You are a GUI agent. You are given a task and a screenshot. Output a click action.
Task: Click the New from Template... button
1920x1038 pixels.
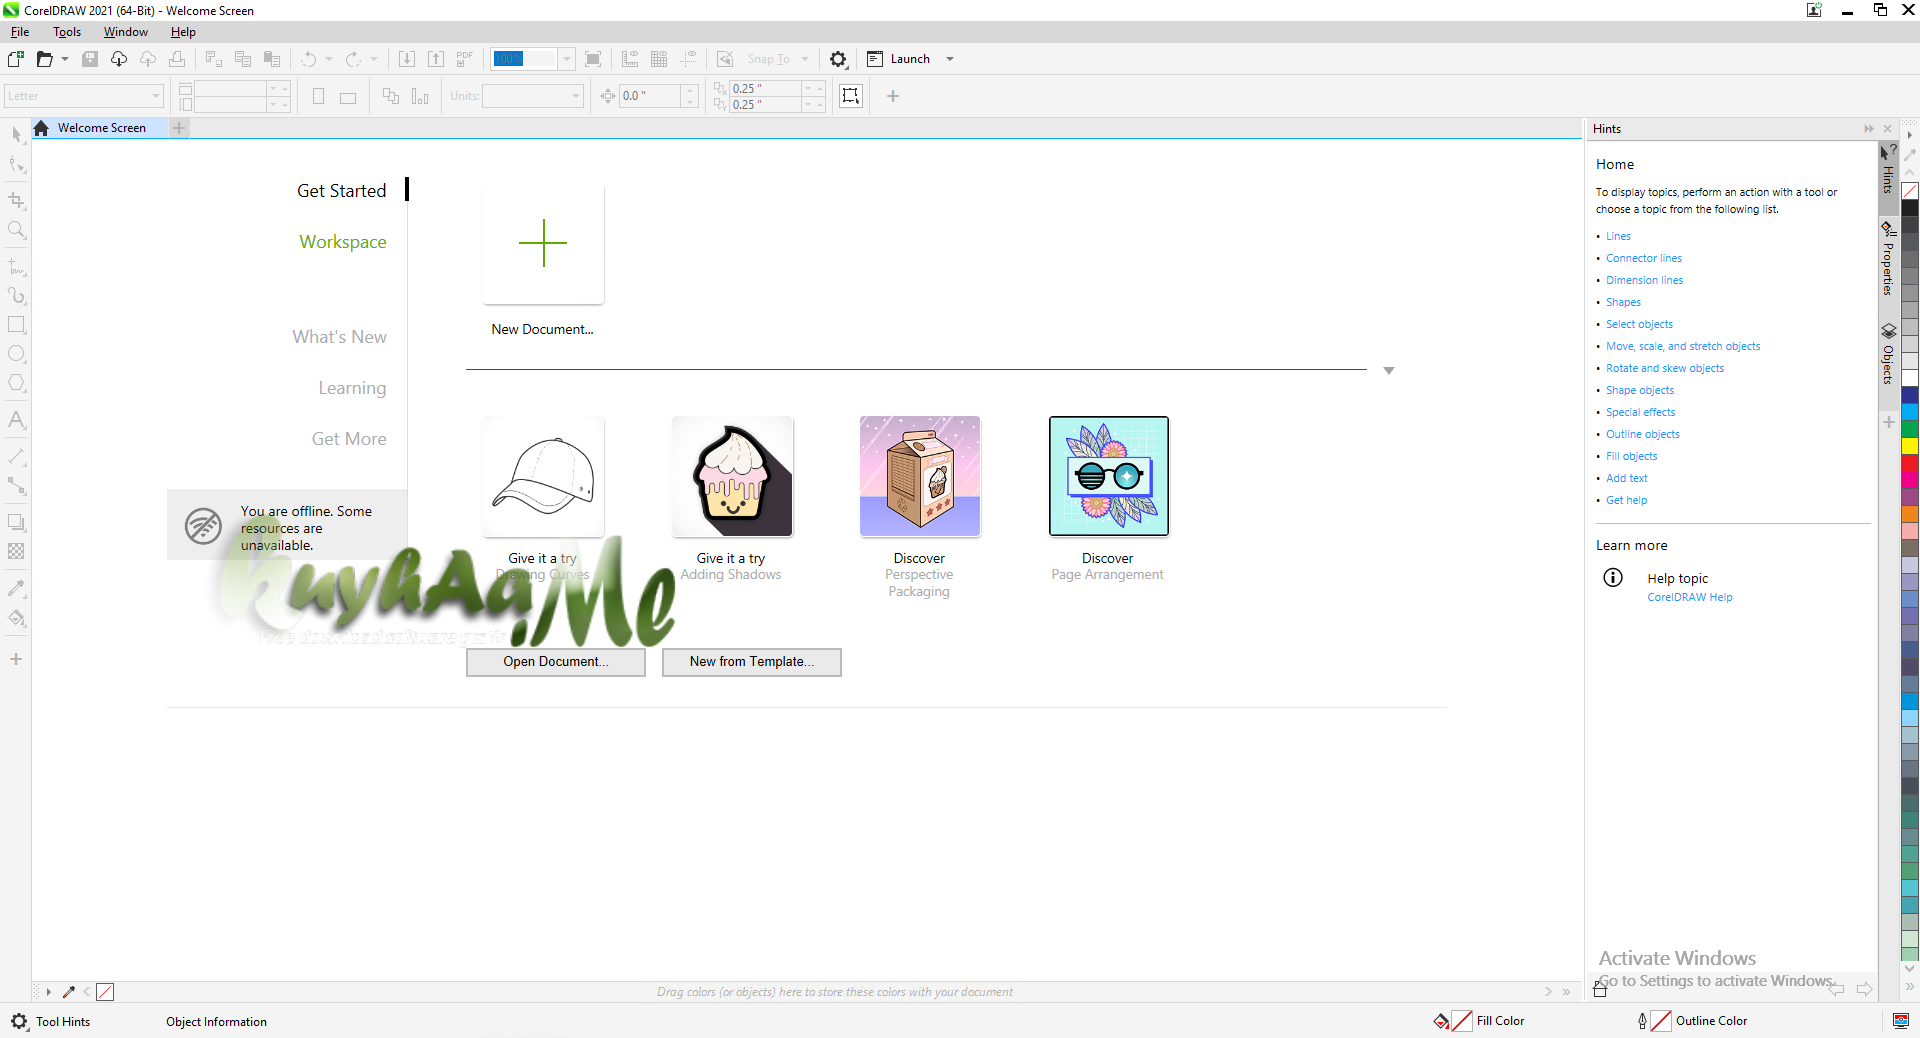click(752, 662)
